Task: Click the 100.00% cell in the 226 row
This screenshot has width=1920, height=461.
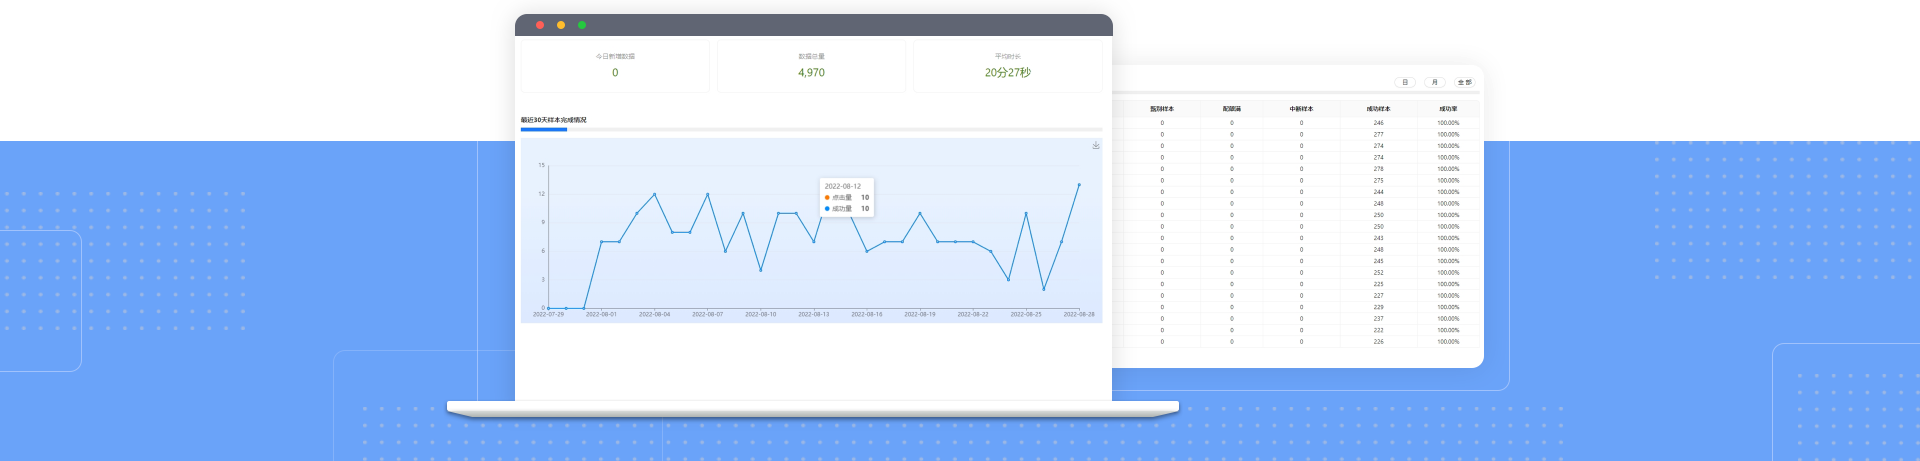Action: coord(1448,341)
